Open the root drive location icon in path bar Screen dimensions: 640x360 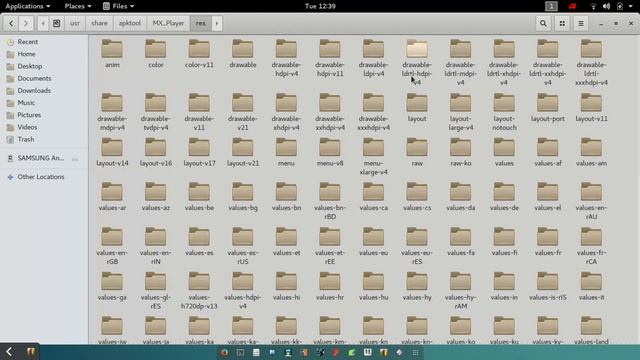56,23
